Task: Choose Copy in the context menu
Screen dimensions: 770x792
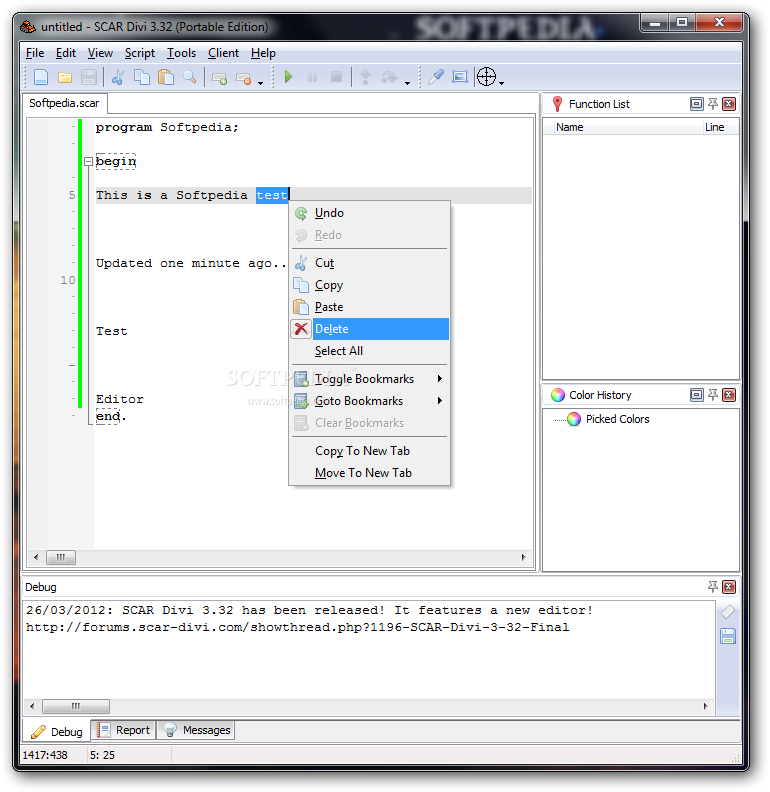Action: point(370,285)
